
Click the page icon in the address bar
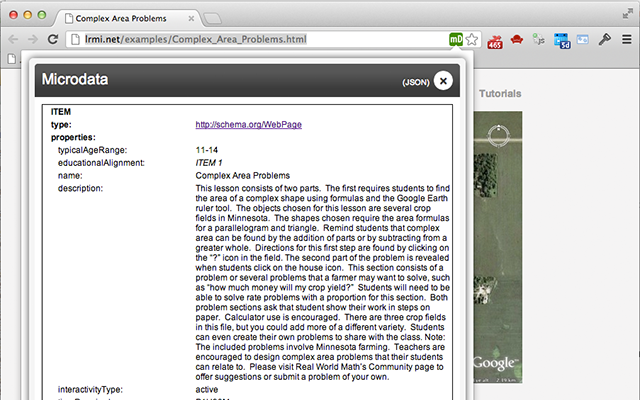coord(75,40)
